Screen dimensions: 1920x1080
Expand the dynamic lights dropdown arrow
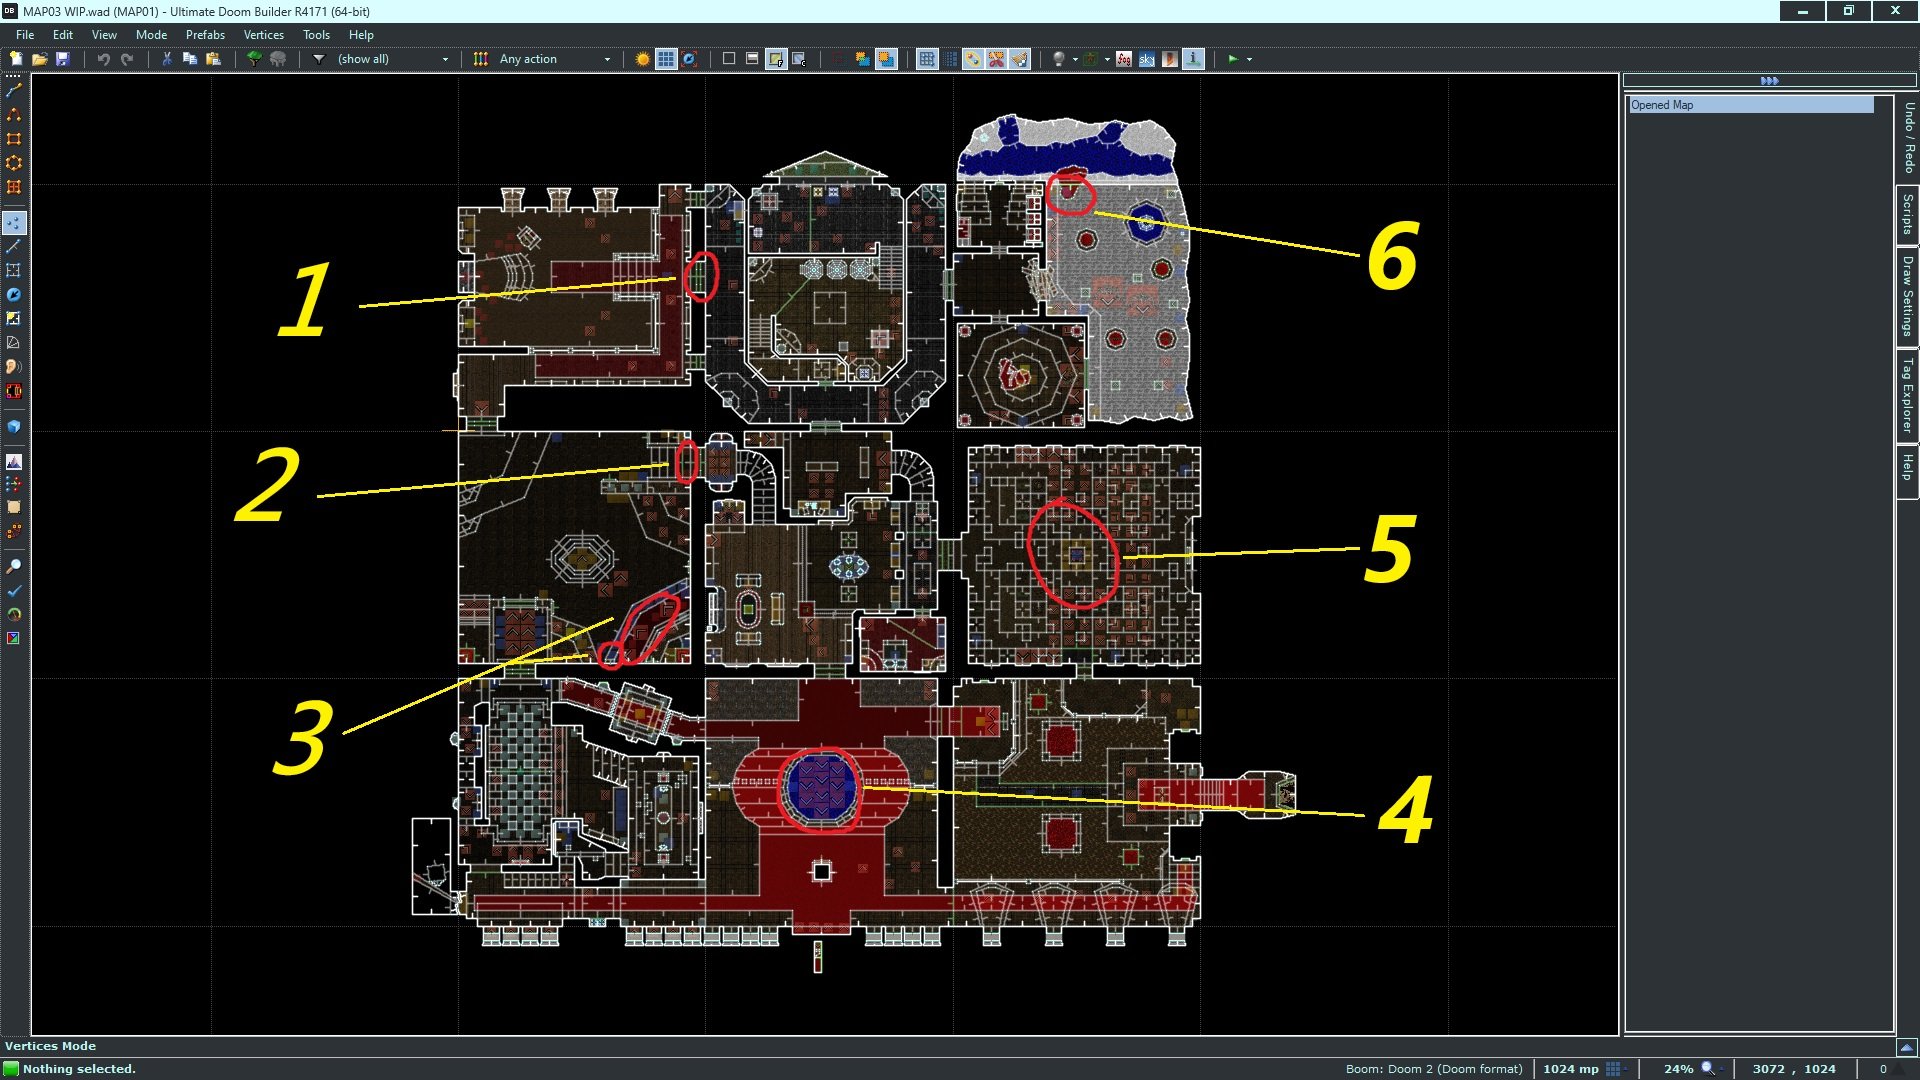[x=1075, y=59]
